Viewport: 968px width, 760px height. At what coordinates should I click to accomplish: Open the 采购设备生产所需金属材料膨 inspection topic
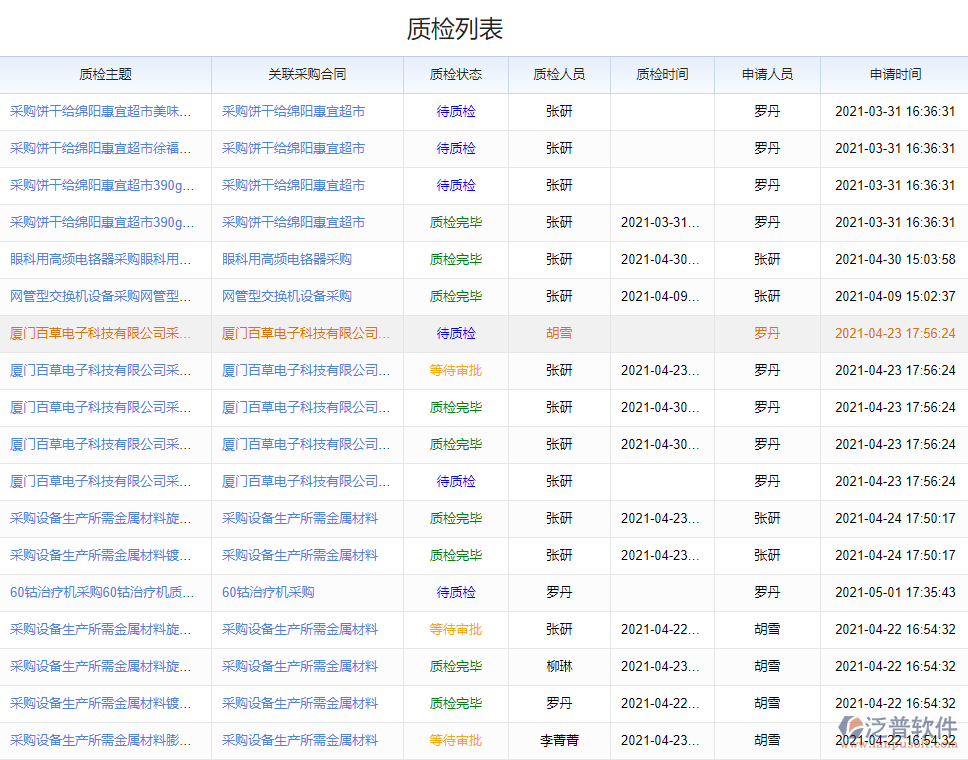click(100, 740)
